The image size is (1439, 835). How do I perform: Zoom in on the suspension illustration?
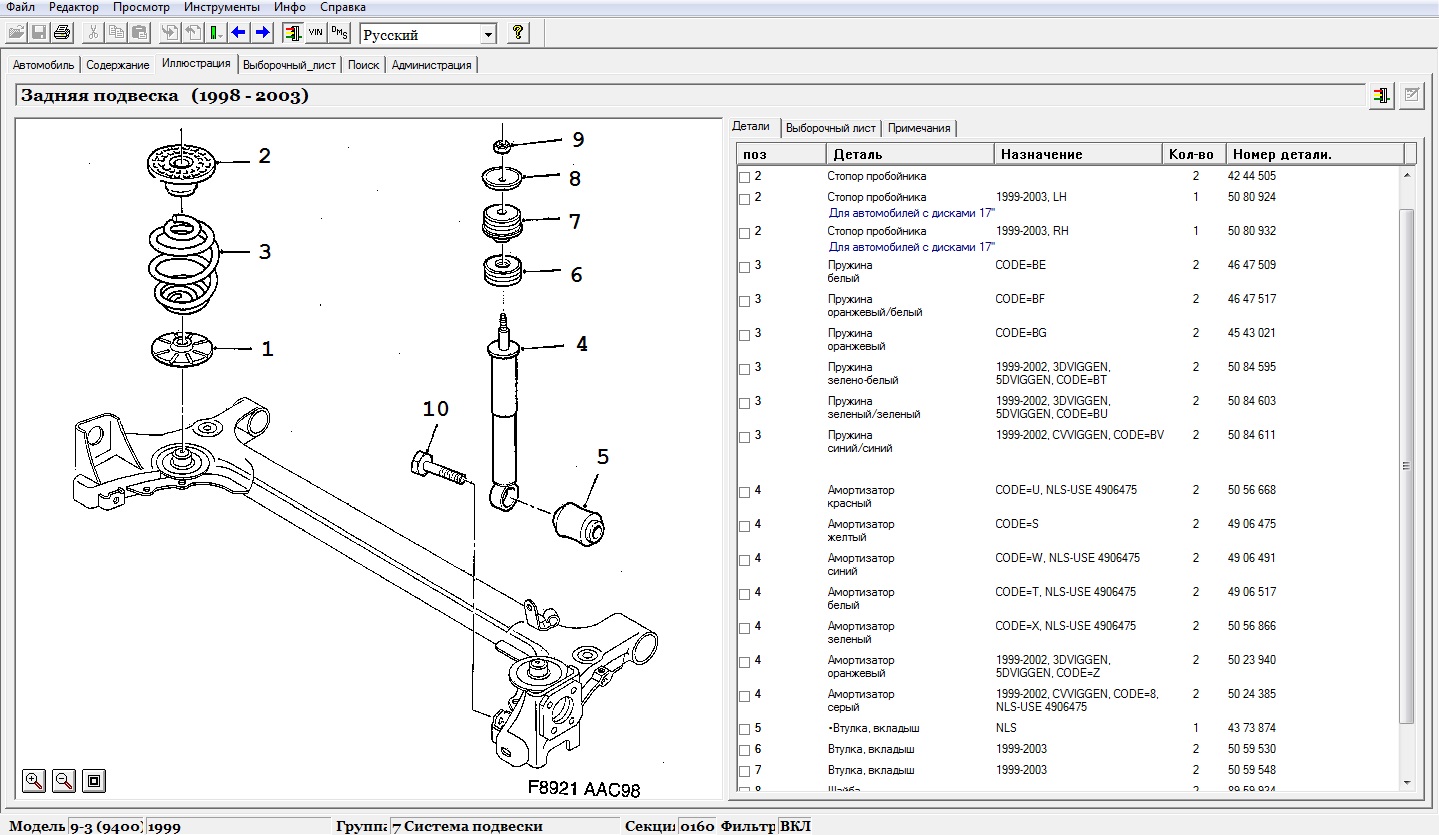34,780
